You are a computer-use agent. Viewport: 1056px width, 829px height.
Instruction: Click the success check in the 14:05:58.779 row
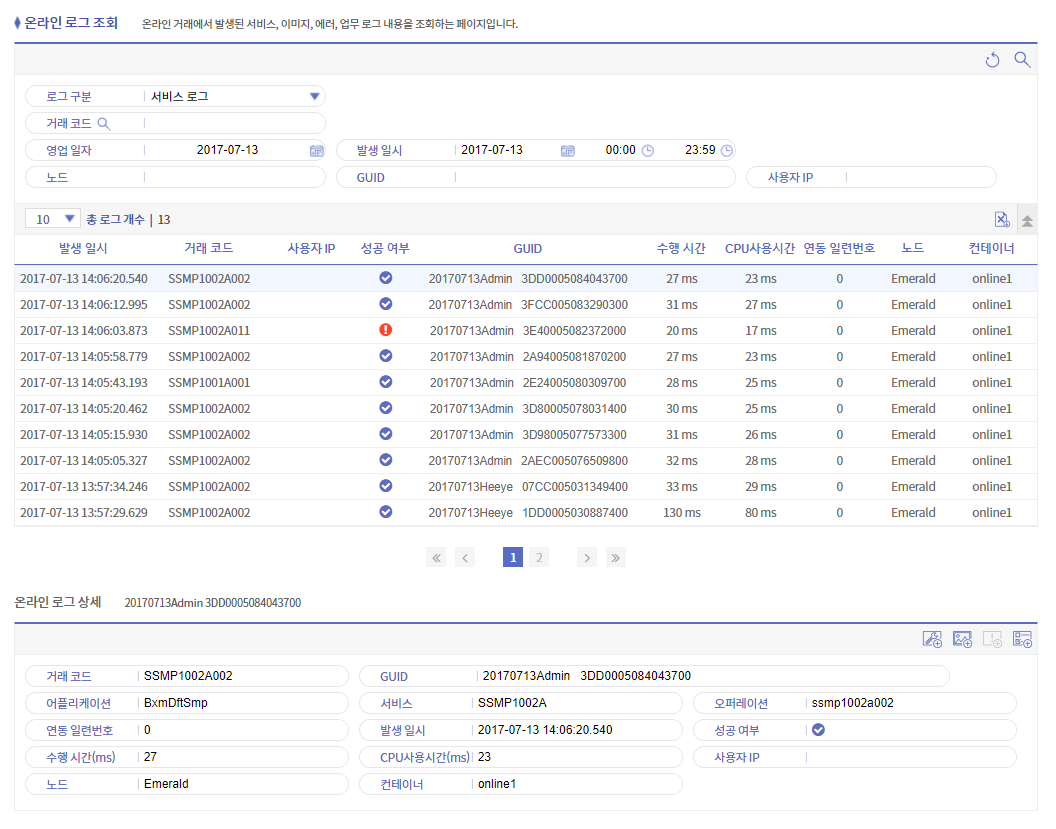(x=386, y=356)
